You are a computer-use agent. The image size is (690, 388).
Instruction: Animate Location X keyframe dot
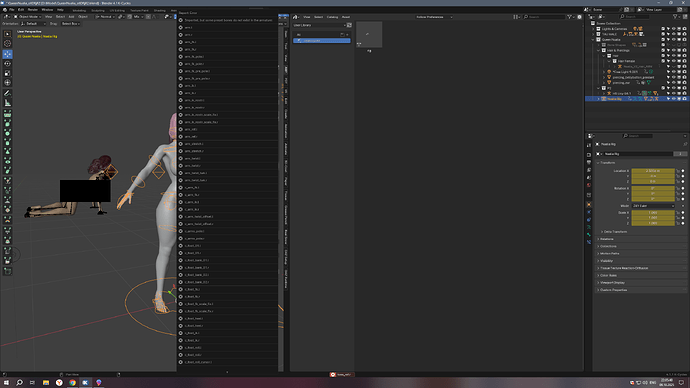683,171
